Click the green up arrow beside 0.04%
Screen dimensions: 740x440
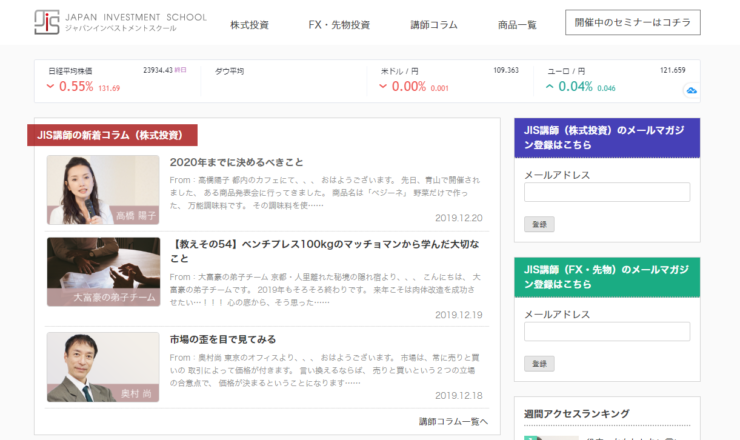pyautogui.click(x=549, y=87)
